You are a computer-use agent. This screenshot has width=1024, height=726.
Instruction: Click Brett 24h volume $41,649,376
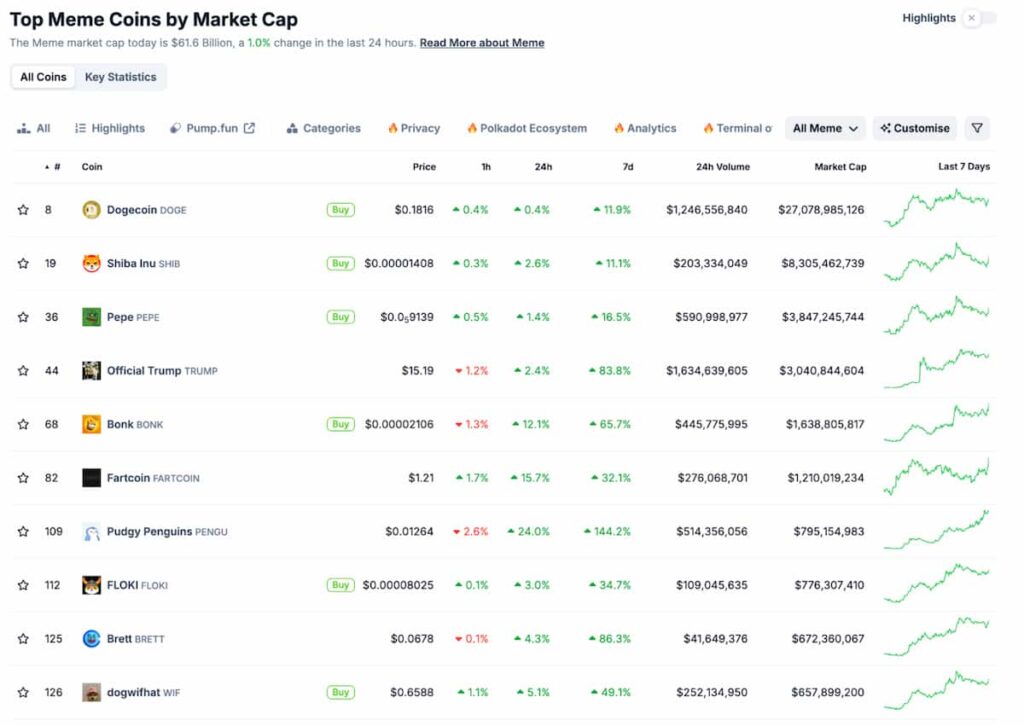(715, 639)
